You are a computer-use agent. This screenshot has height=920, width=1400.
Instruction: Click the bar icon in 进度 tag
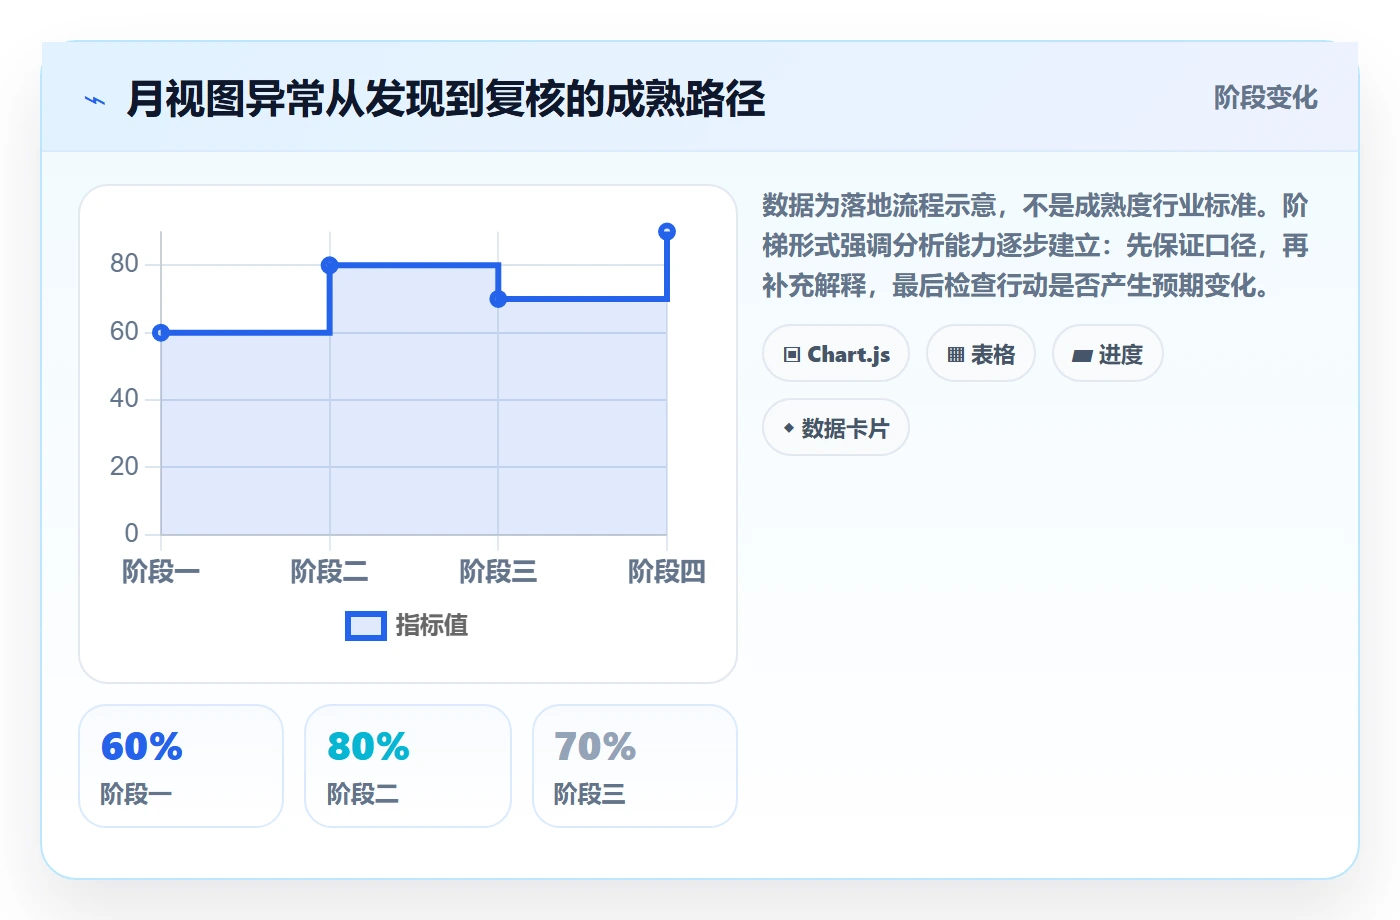click(x=1082, y=355)
